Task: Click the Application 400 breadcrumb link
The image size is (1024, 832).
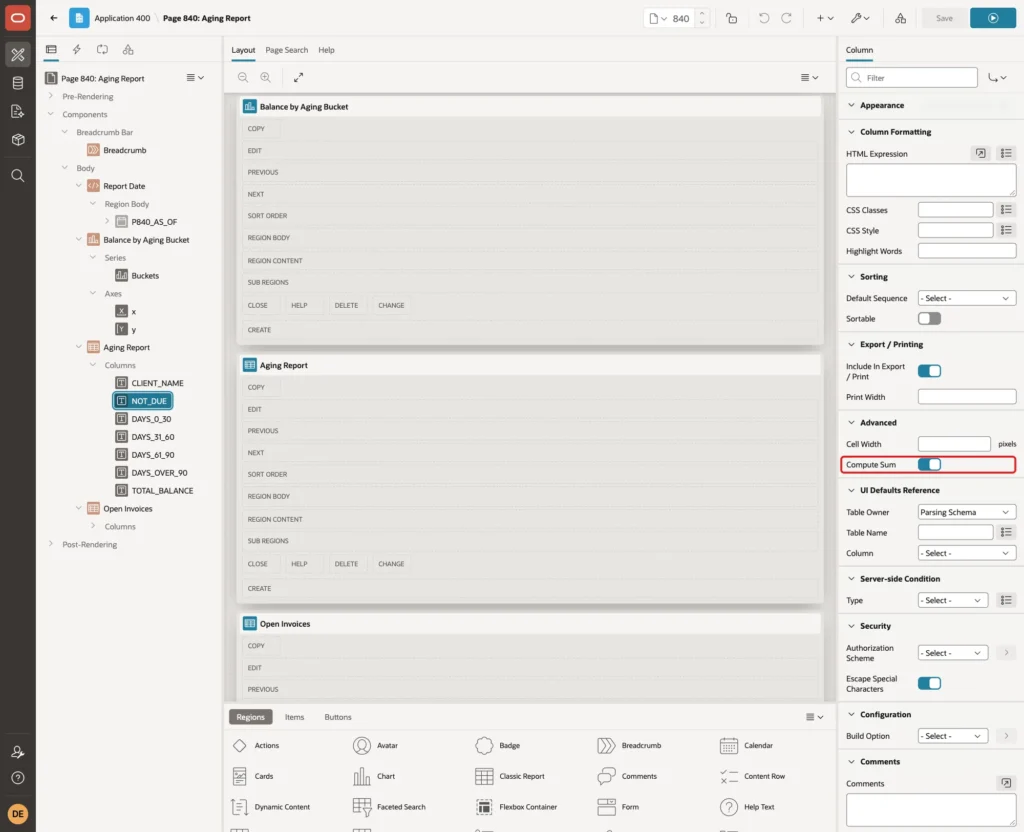Action: point(122,18)
